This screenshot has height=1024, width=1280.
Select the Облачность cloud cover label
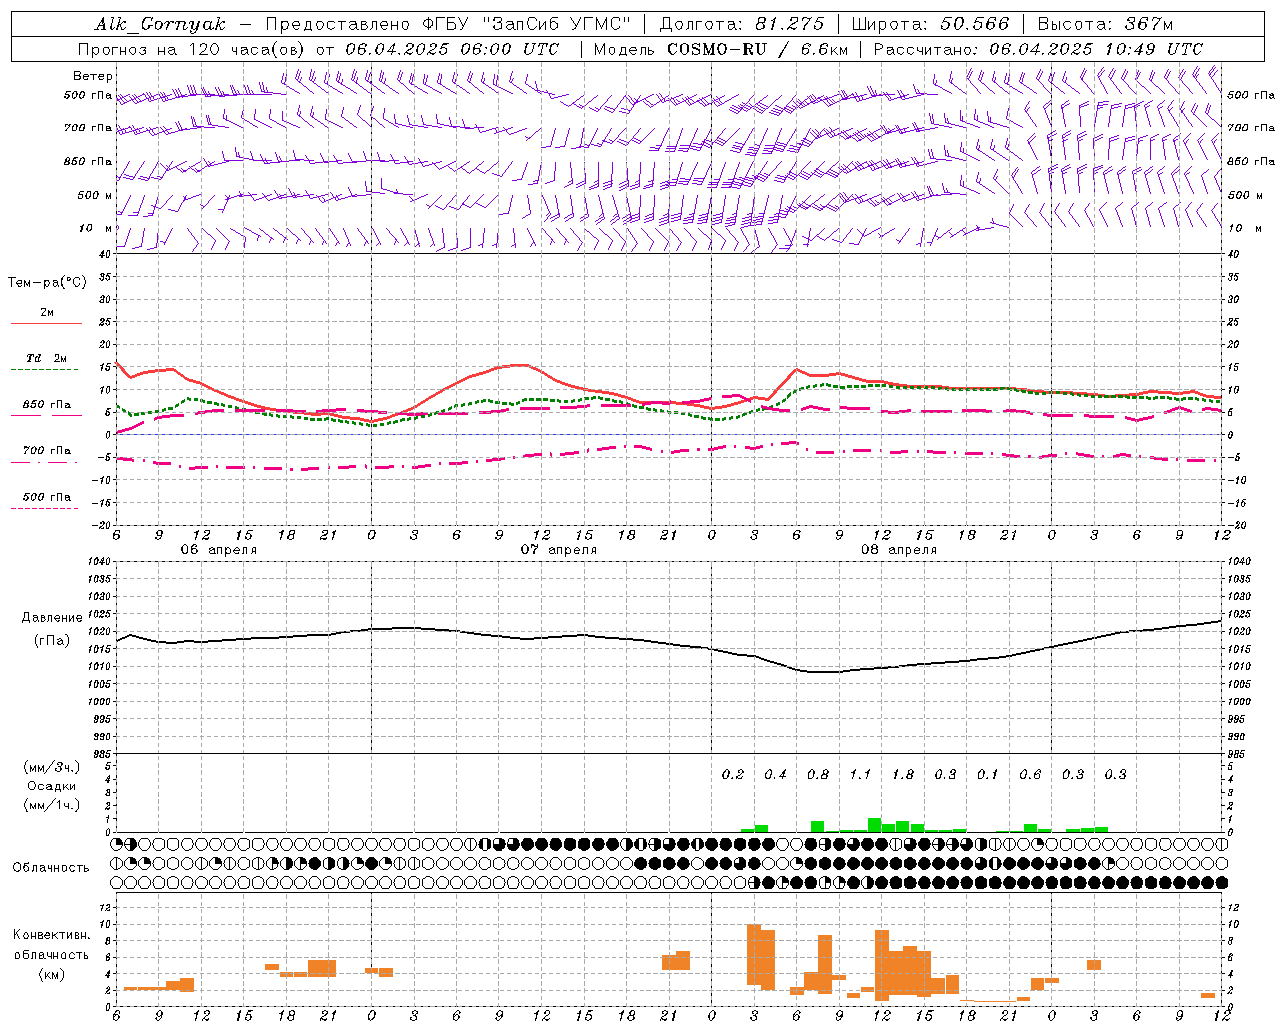click(x=51, y=868)
